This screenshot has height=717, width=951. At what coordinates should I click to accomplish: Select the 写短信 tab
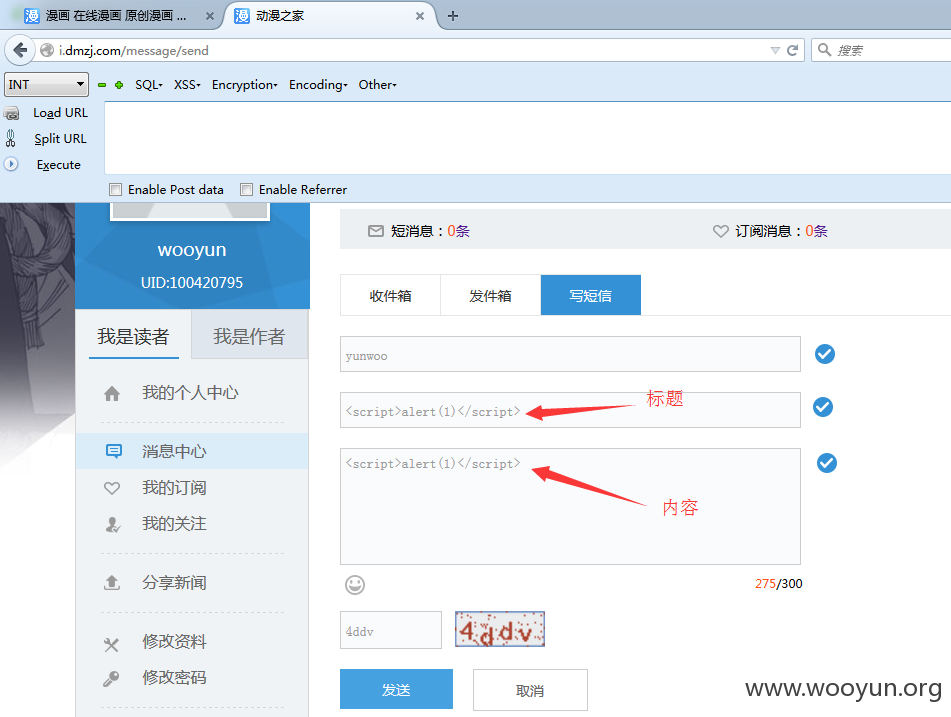pyautogui.click(x=591, y=295)
